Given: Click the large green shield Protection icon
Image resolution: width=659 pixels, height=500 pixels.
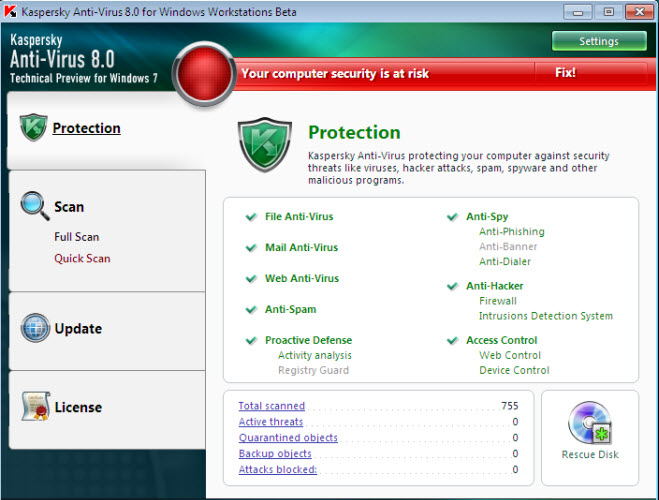Looking at the screenshot, I should point(265,145).
